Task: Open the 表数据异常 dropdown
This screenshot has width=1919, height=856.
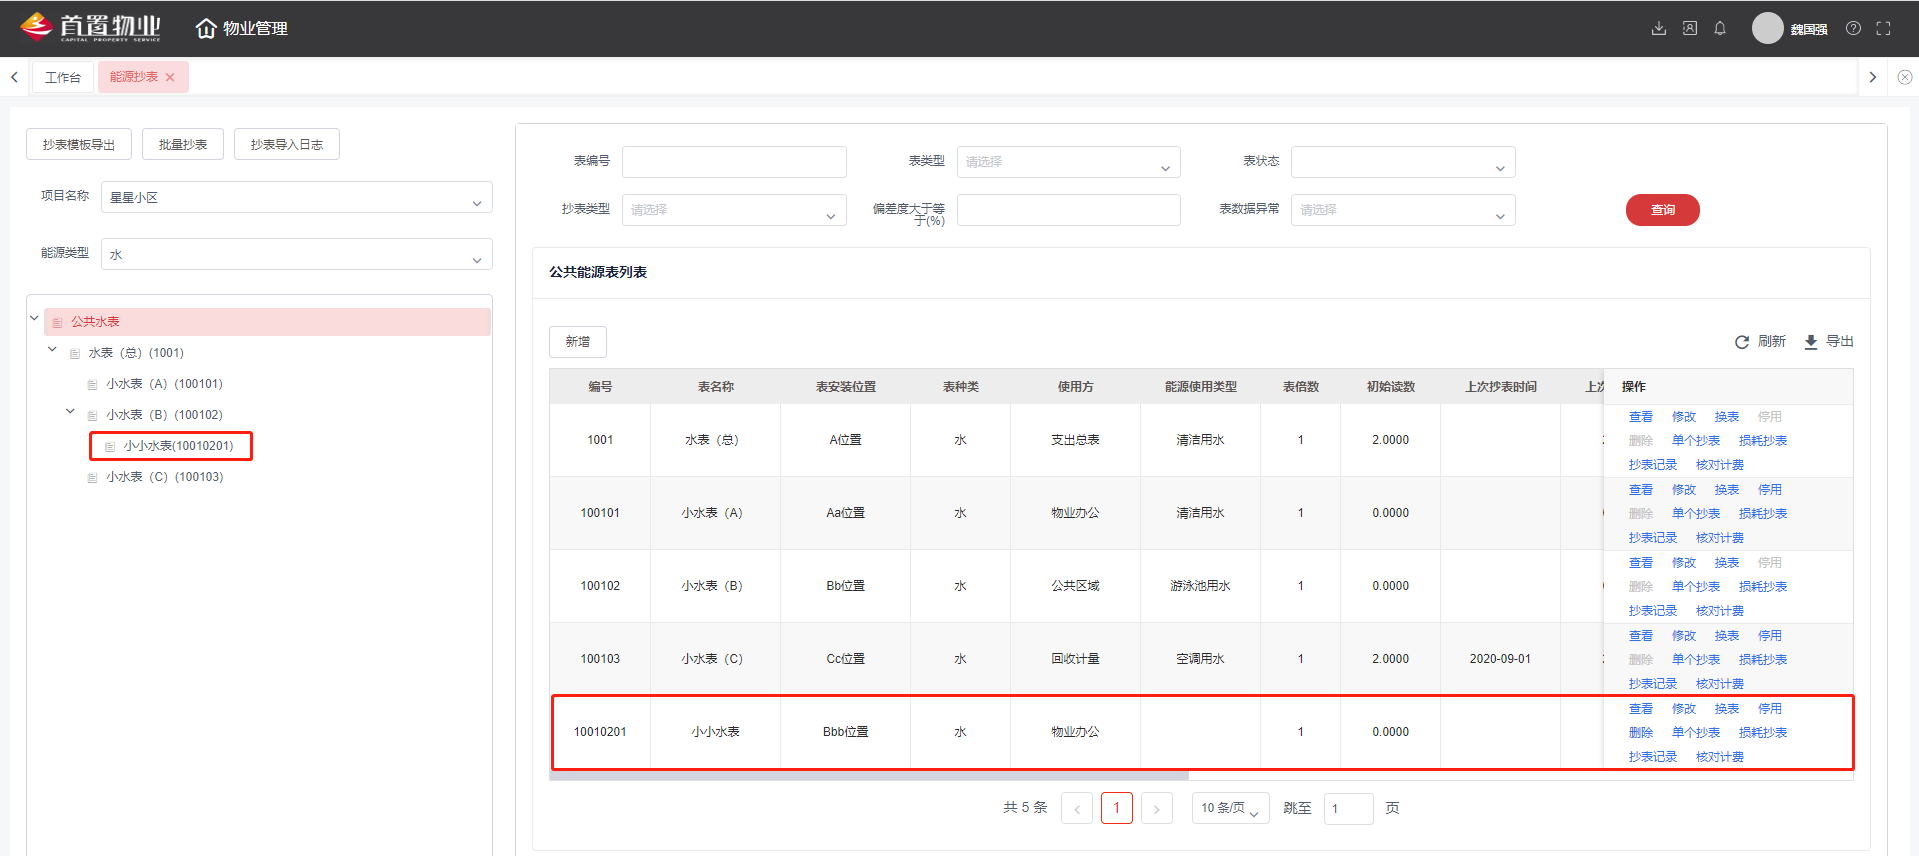Action: point(1403,210)
